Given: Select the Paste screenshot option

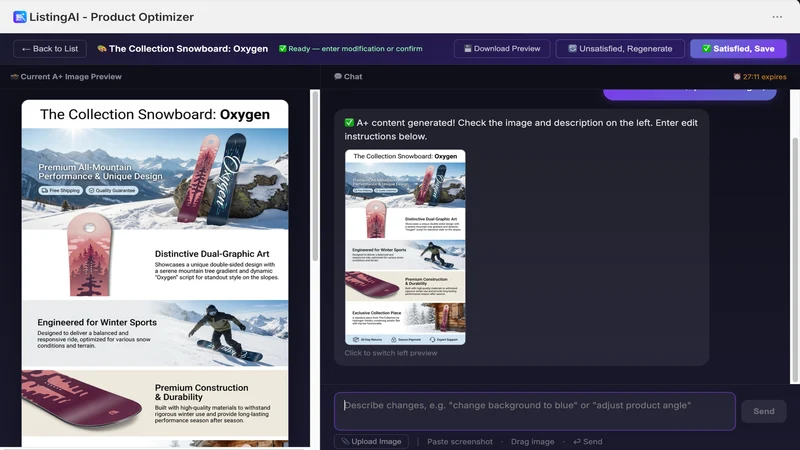Looking at the screenshot, I should tap(460, 442).
